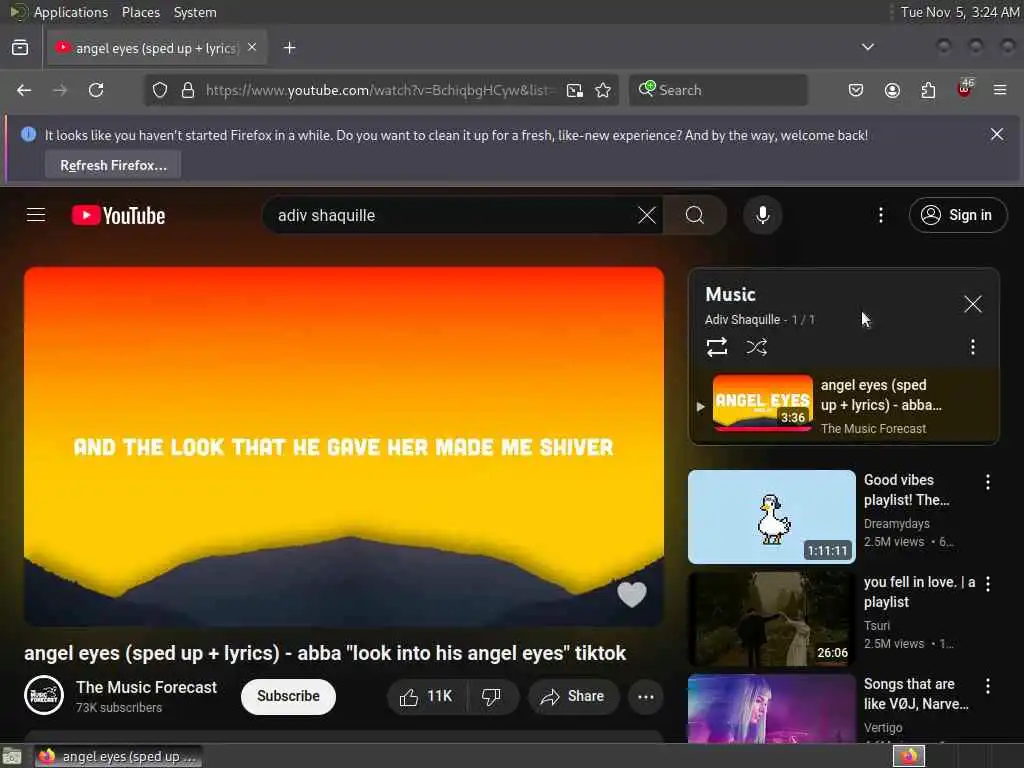
Task: Open Firefox View from the tab bar
Action: (x=20, y=48)
